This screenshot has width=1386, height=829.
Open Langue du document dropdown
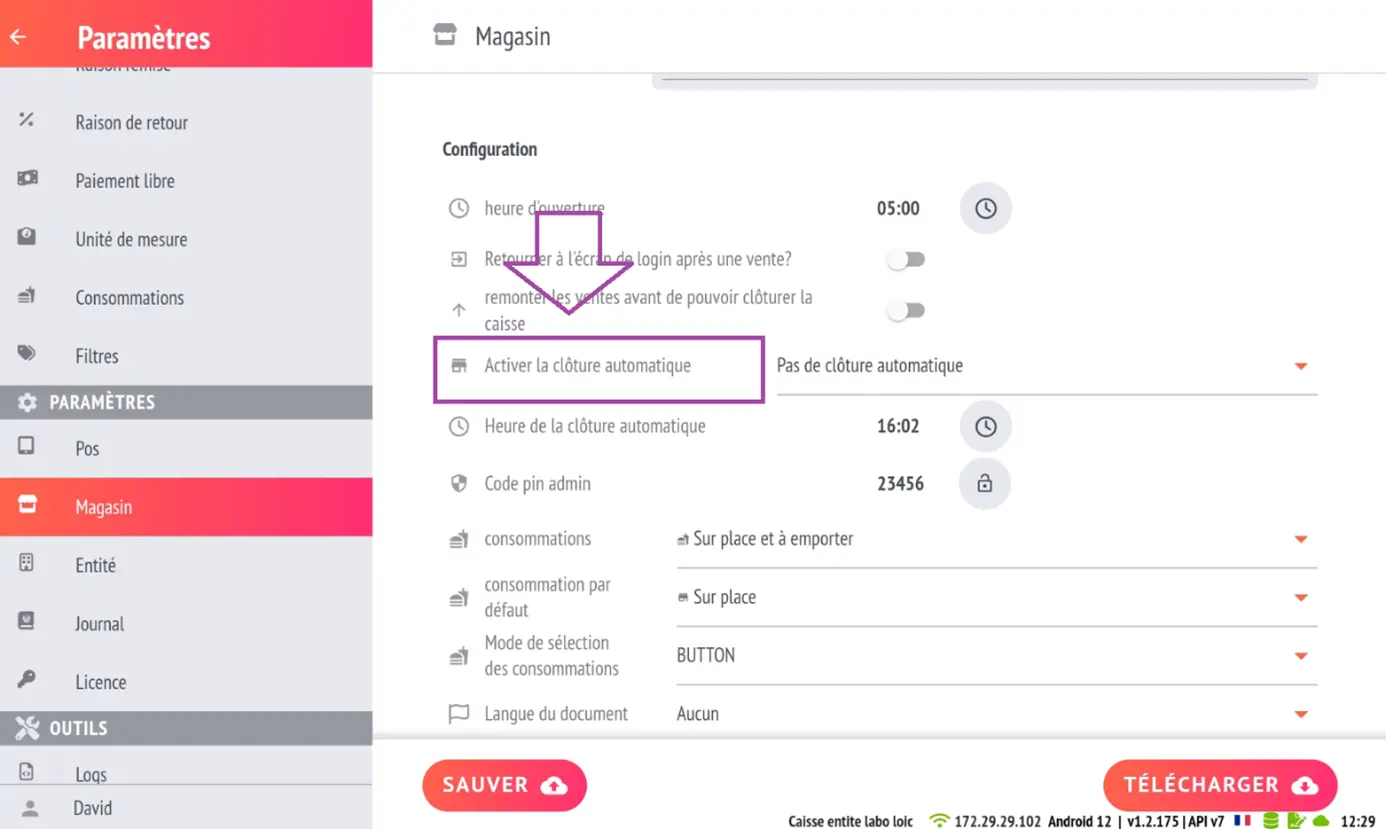pos(997,714)
